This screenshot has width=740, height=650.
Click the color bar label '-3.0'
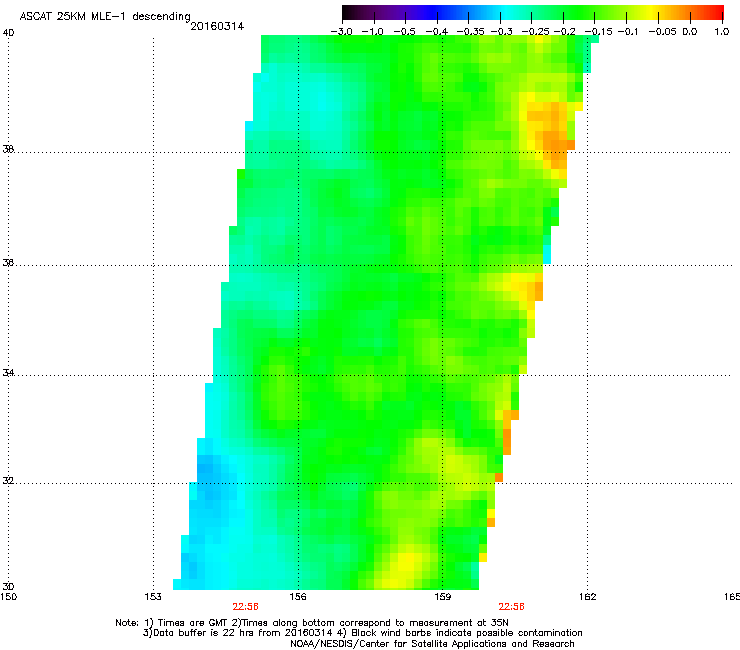tap(341, 32)
